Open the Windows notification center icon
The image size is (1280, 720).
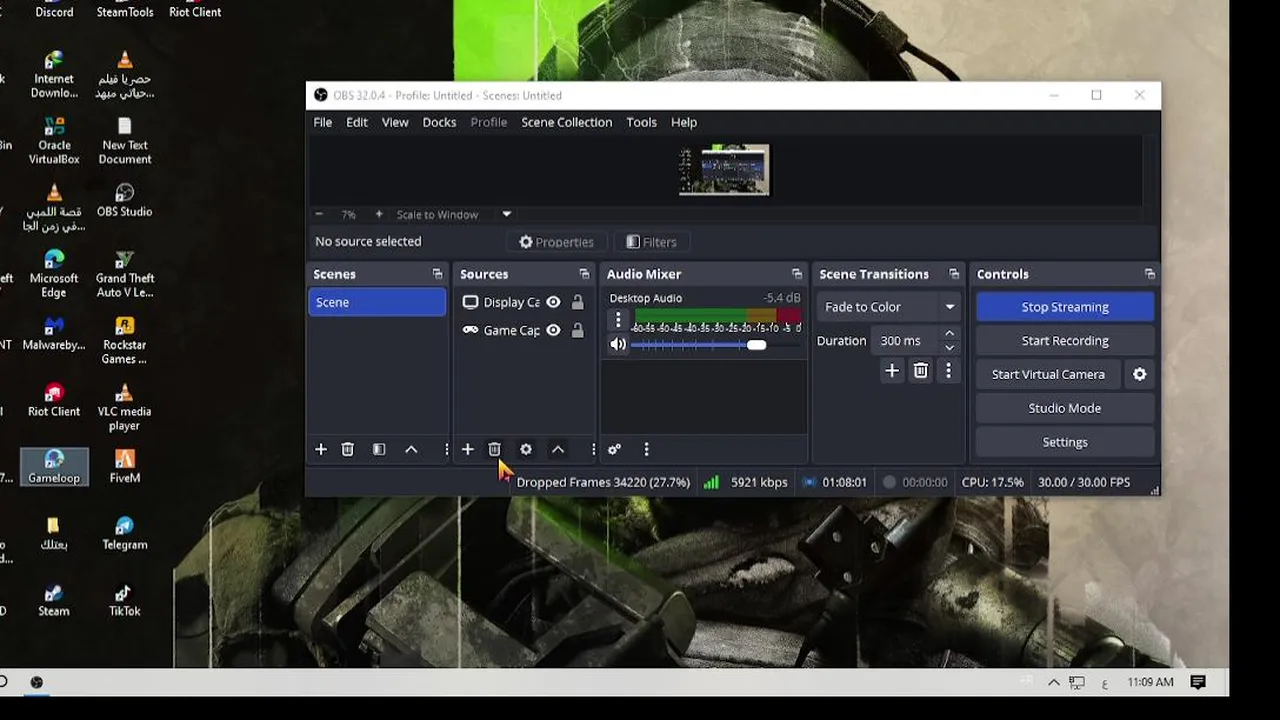click(x=1198, y=682)
